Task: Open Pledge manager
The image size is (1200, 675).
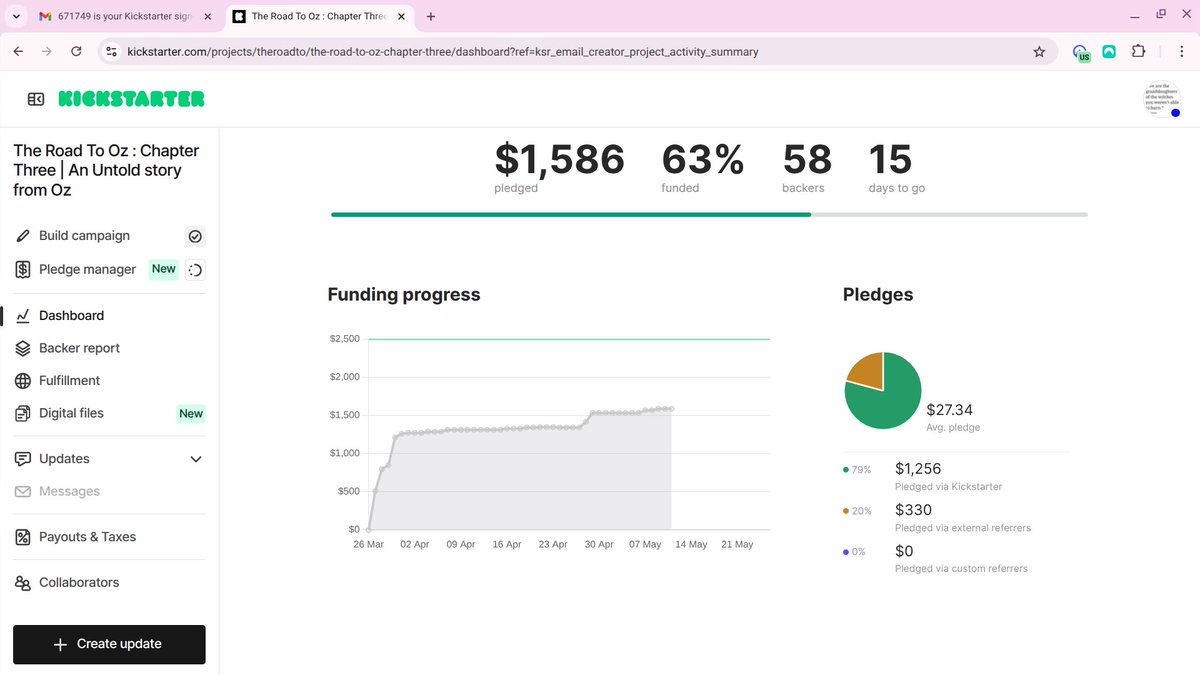Action: pyautogui.click(x=87, y=270)
